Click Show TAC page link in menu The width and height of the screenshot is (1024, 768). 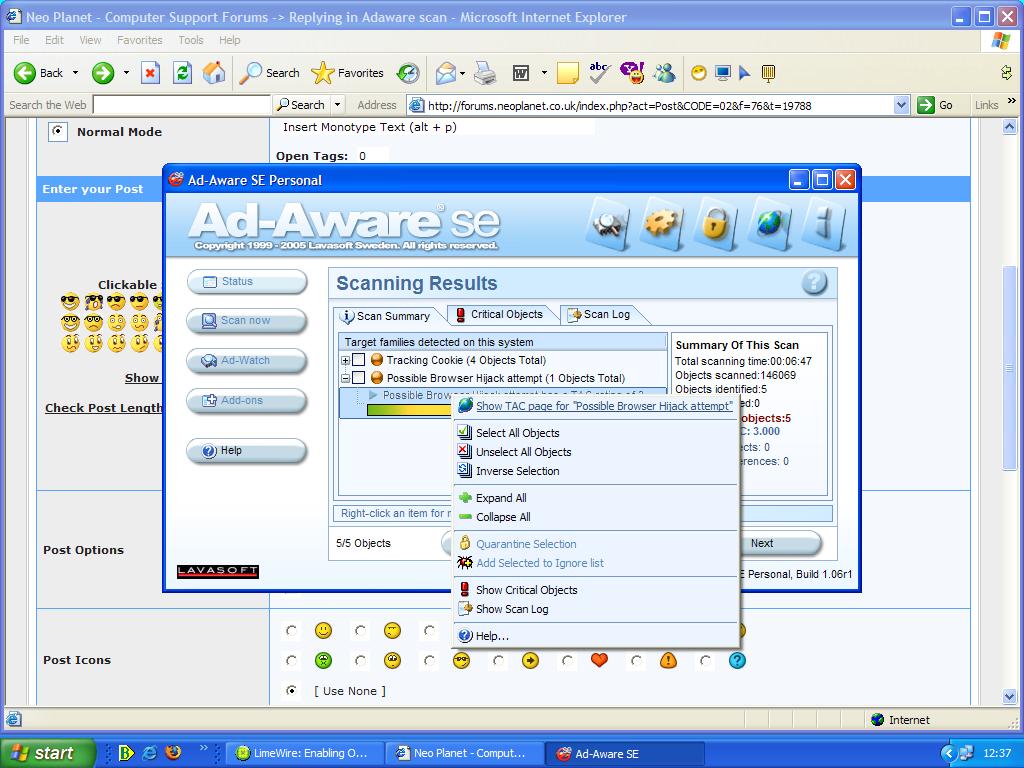[x=604, y=406]
